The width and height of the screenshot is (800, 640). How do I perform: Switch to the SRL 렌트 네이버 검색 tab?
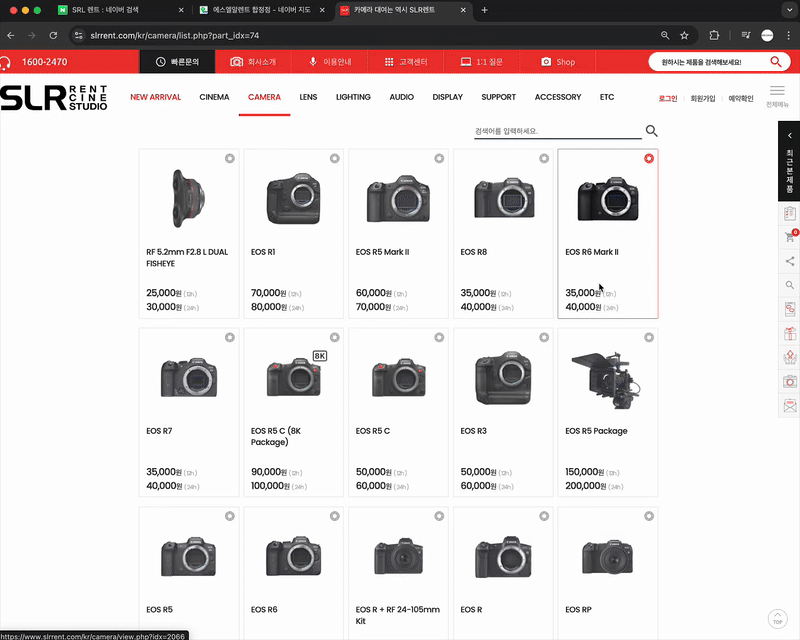pyautogui.click(x=120, y=10)
